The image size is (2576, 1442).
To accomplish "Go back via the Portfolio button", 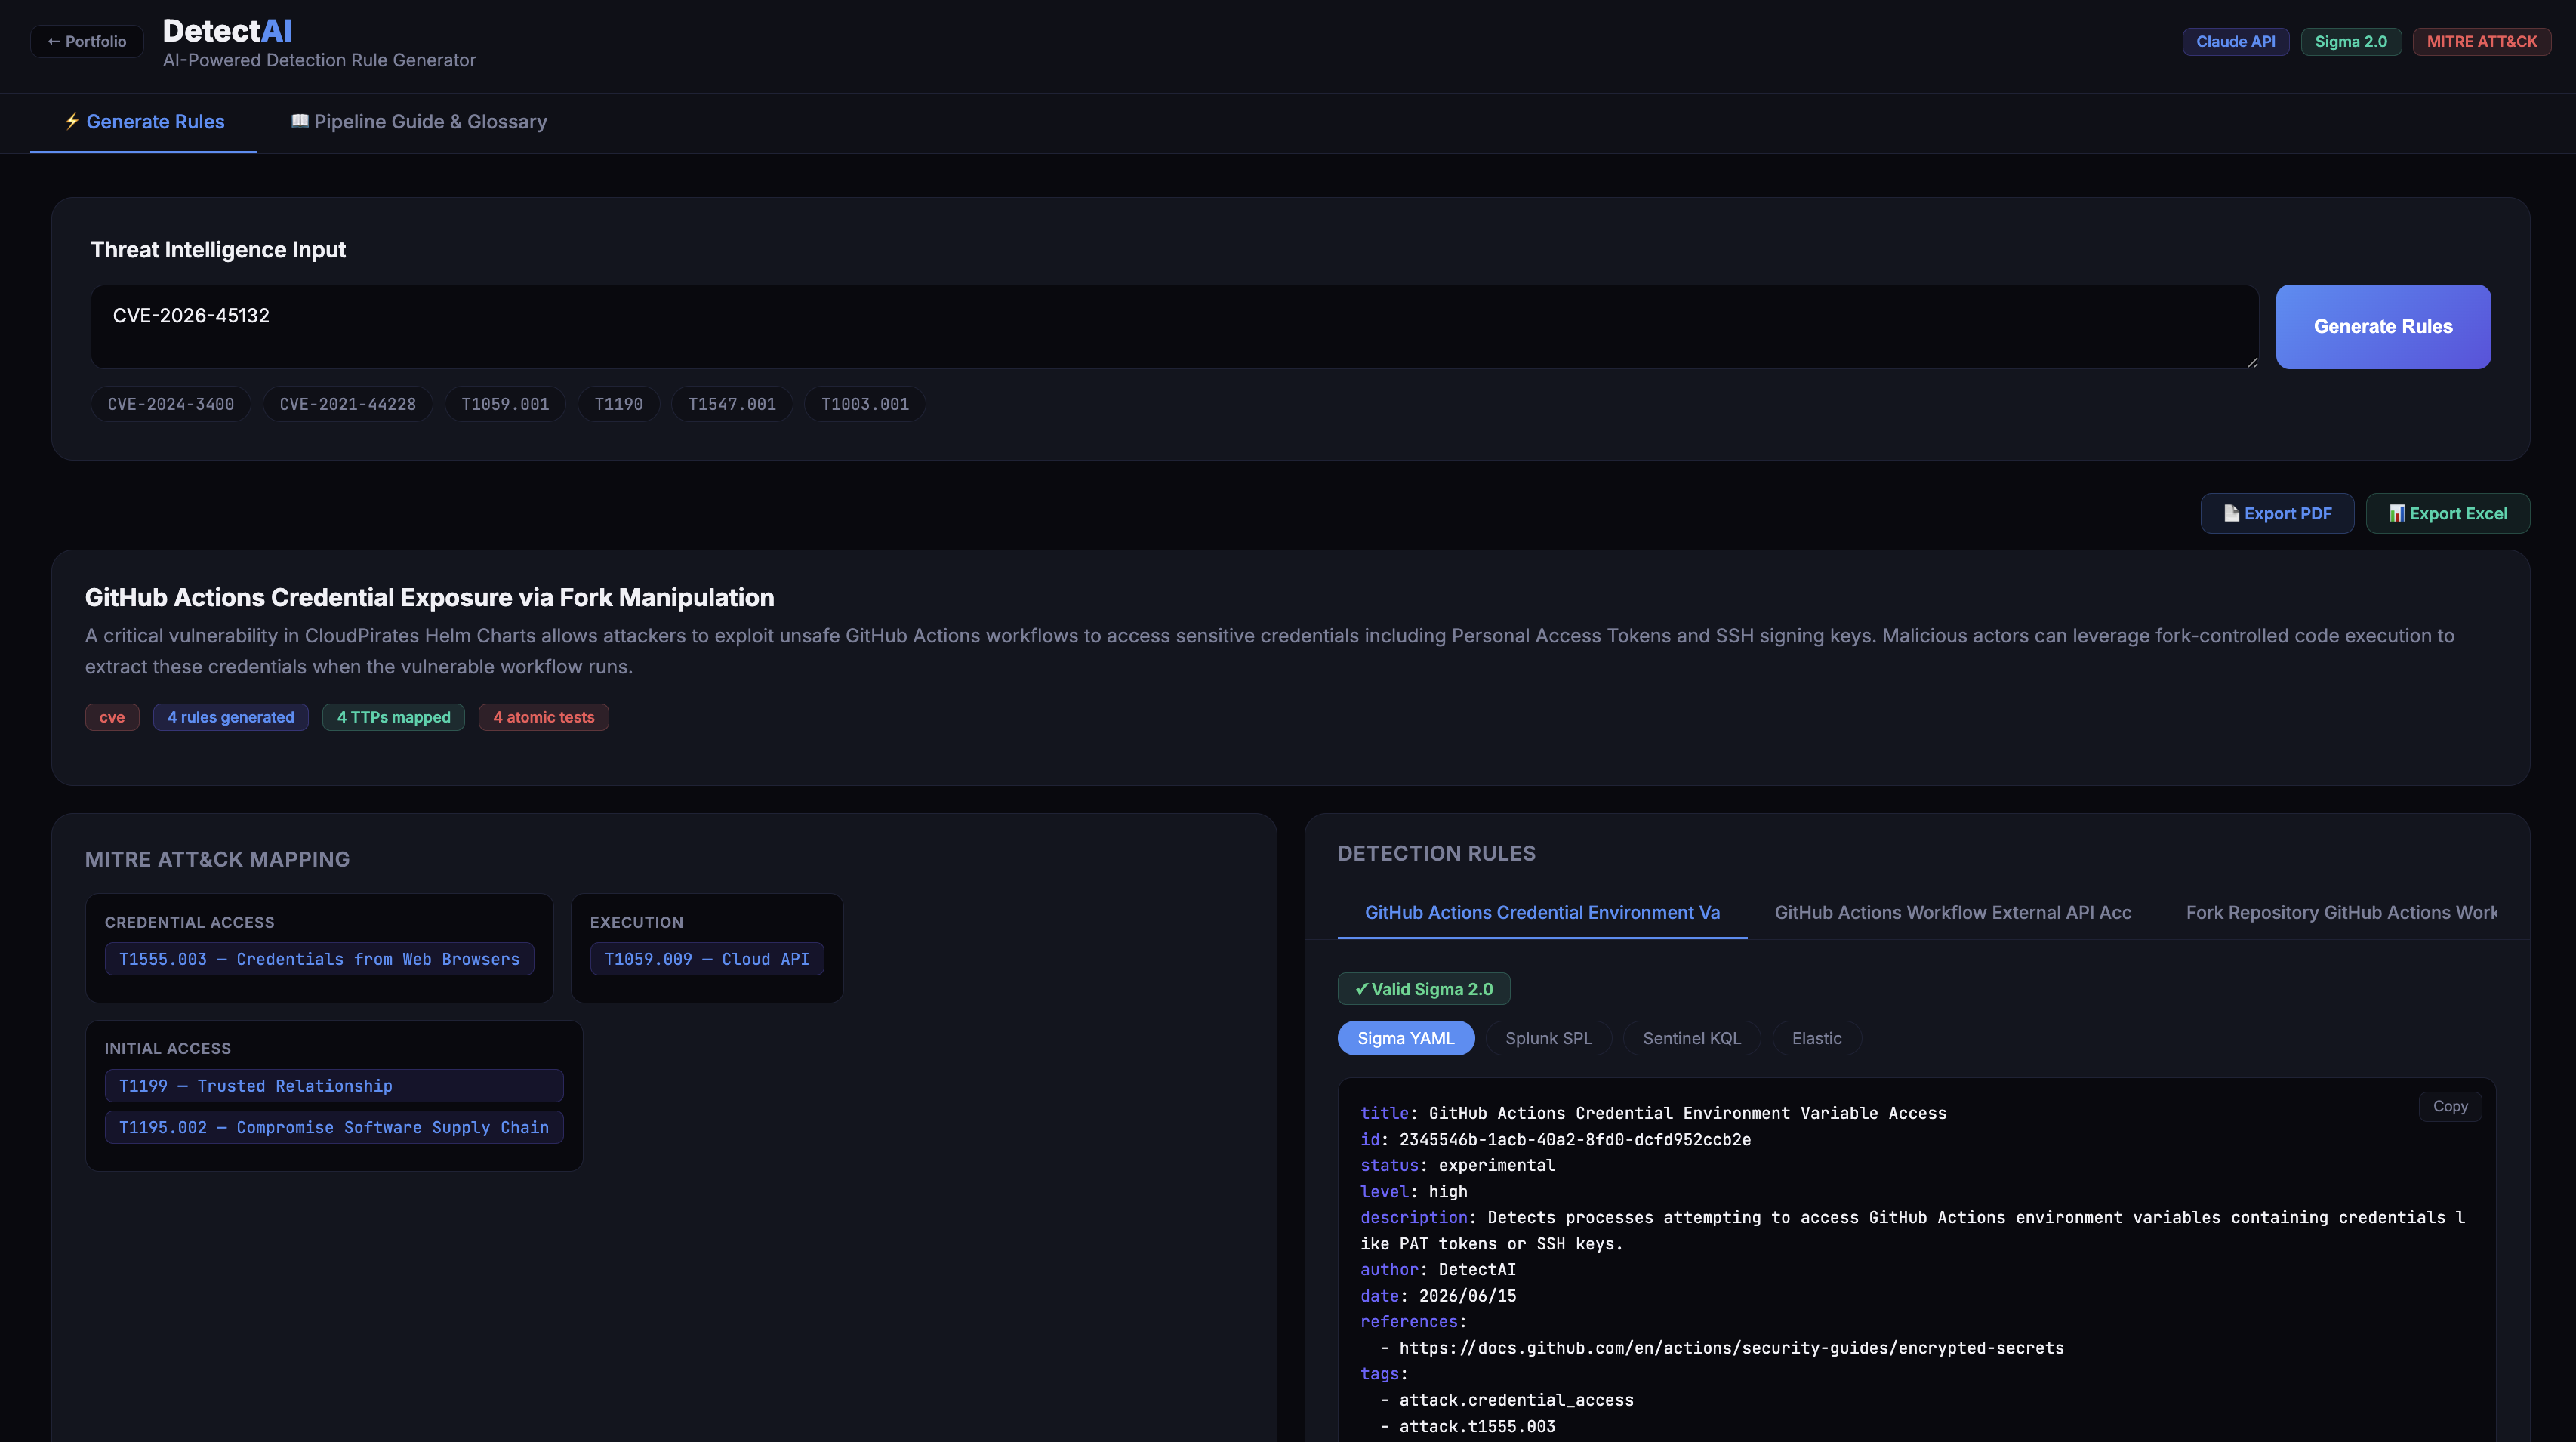I will (x=87, y=41).
